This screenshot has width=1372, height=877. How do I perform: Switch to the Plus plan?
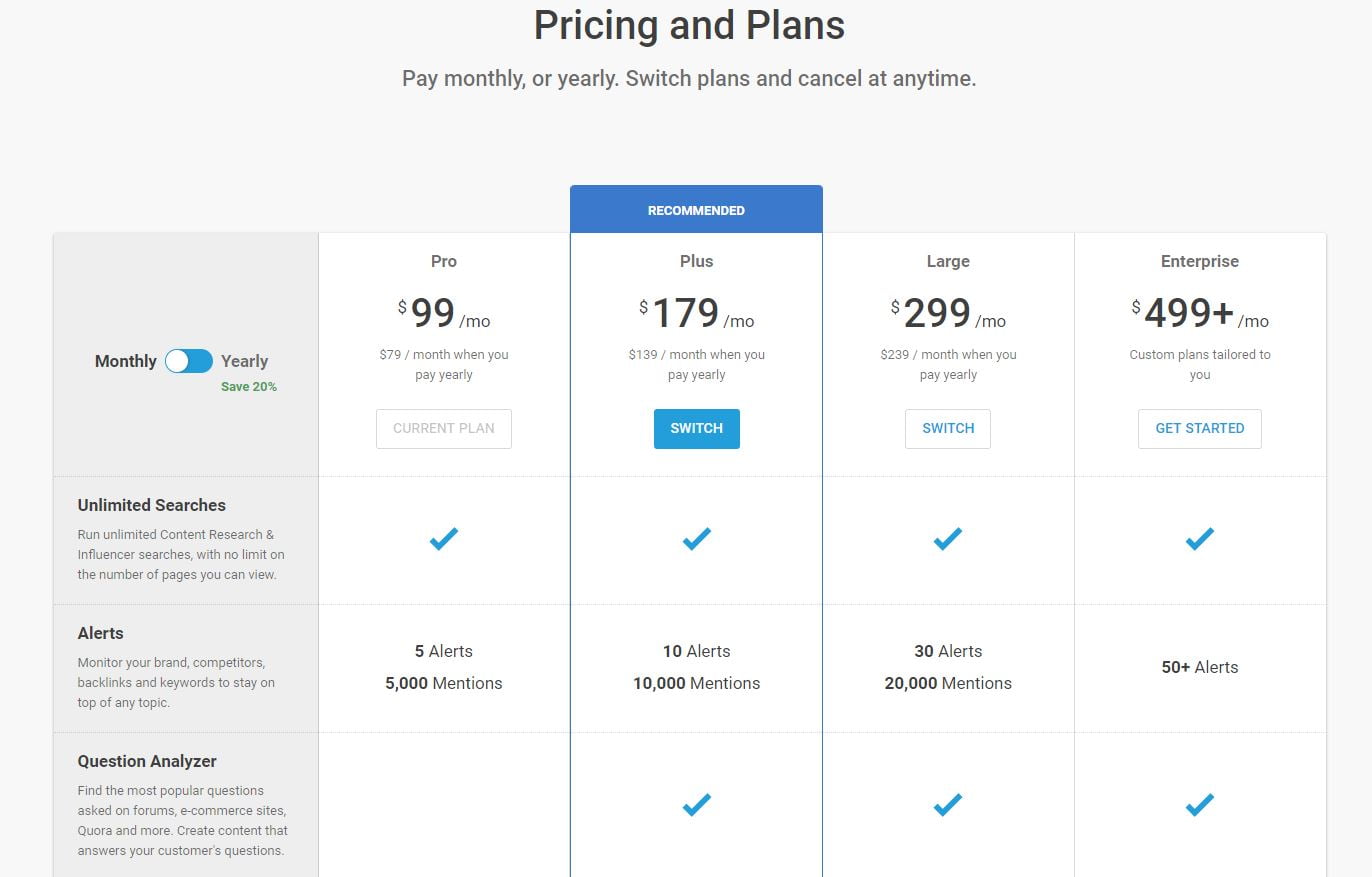click(697, 428)
